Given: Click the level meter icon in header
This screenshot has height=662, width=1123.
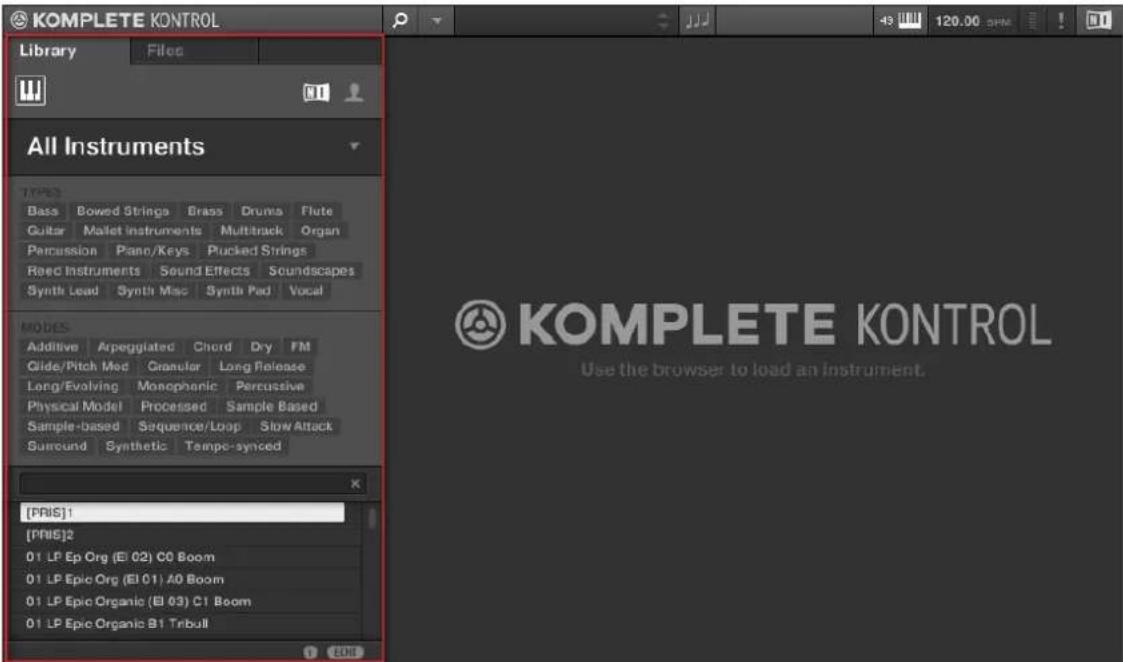Looking at the screenshot, I should tap(1033, 20).
